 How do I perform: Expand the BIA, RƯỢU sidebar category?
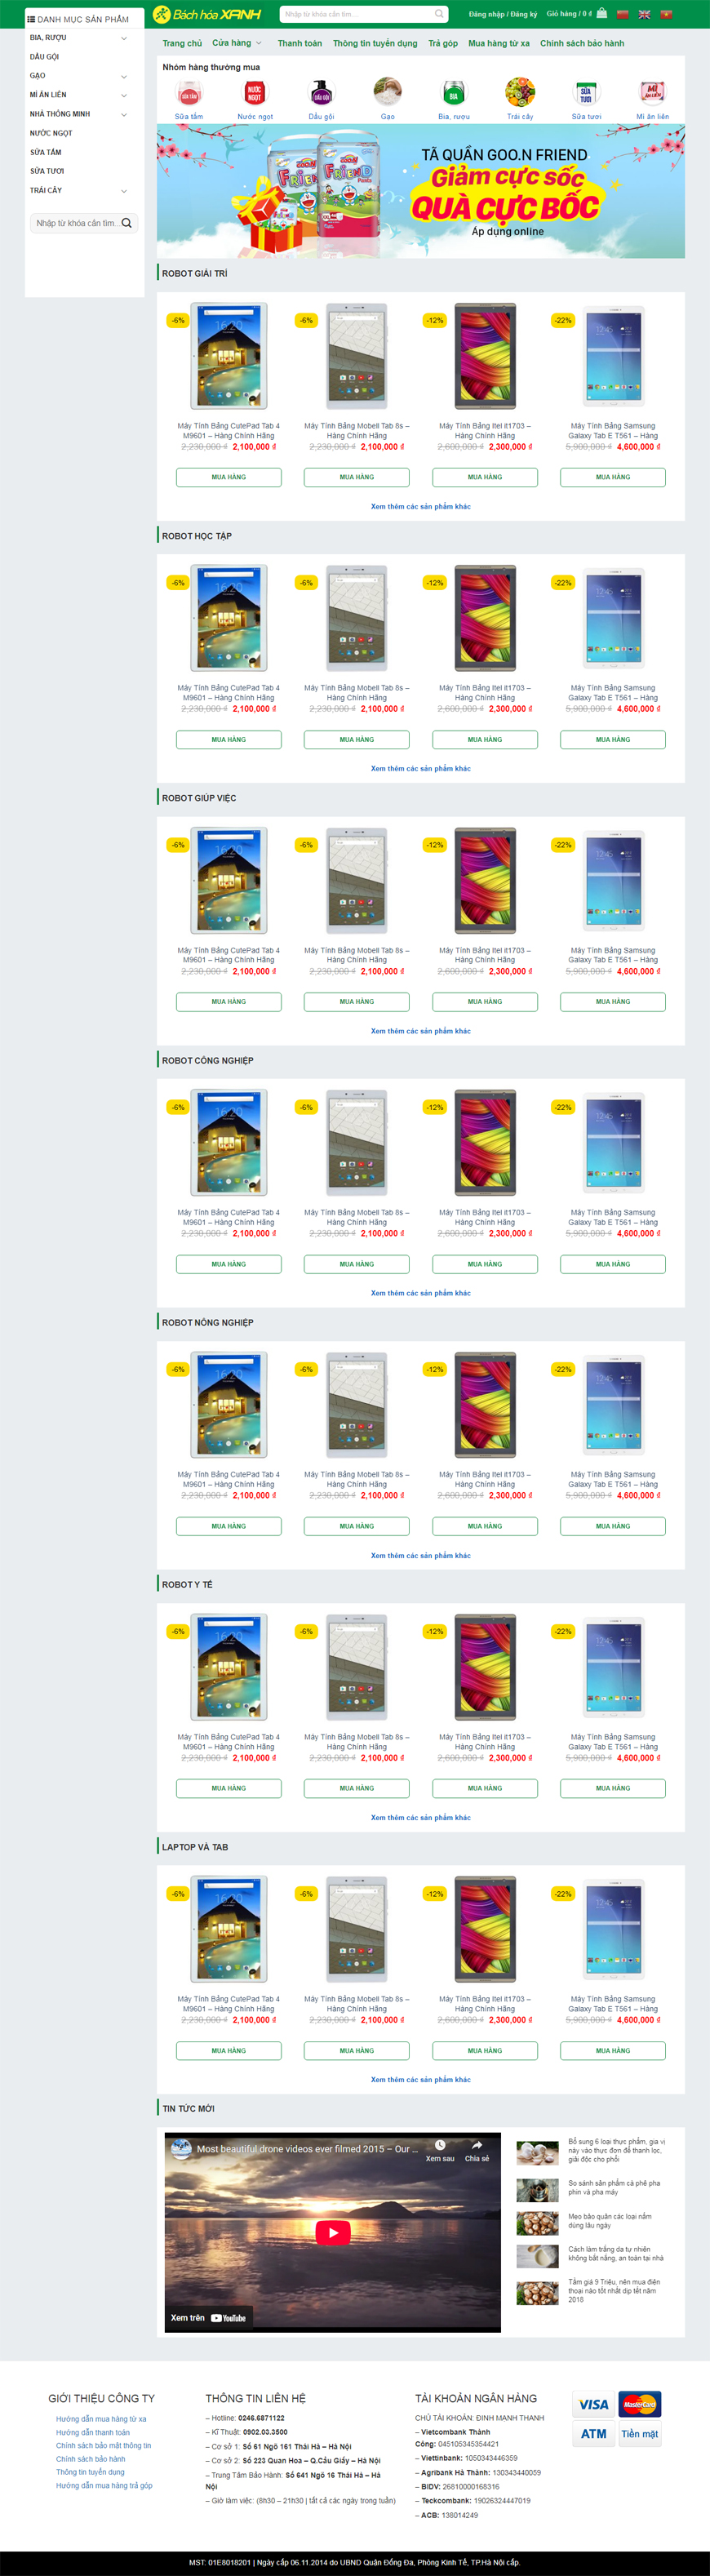pos(124,38)
